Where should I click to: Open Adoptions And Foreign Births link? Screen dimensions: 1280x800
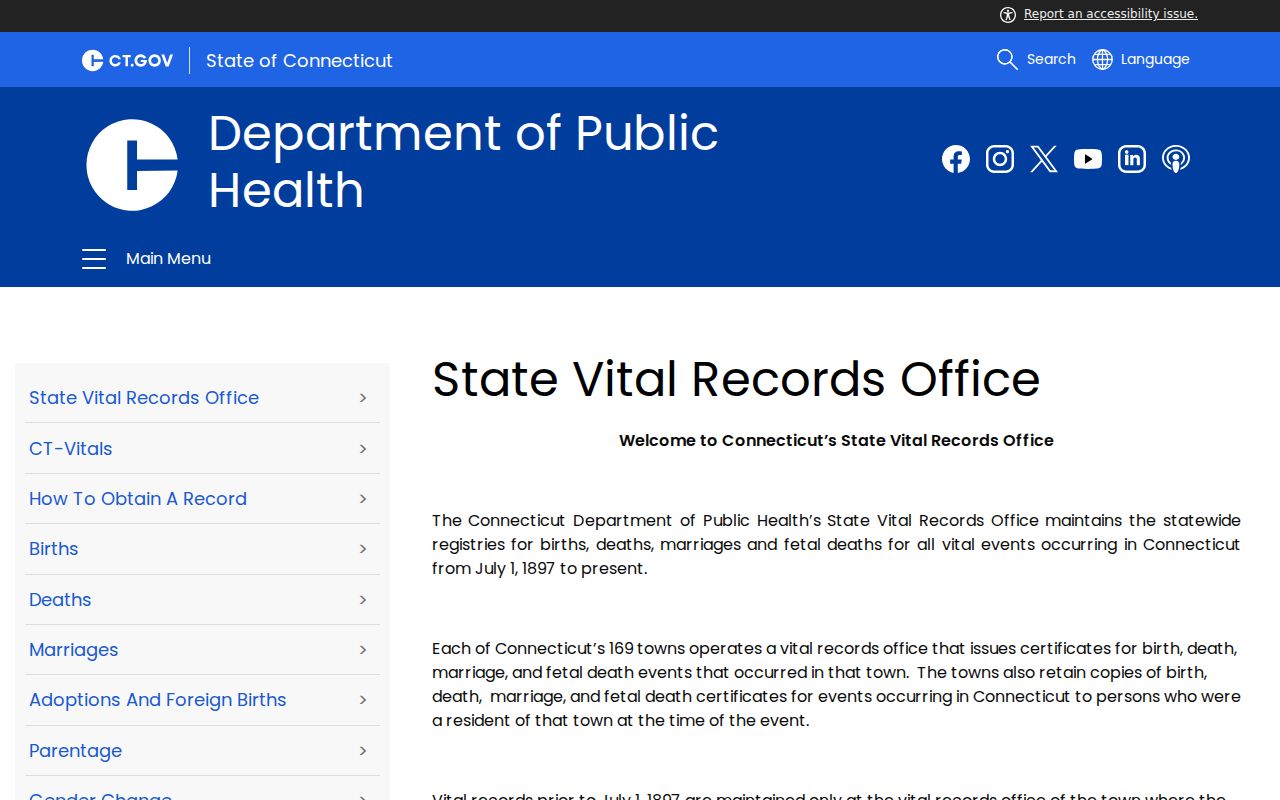(158, 700)
